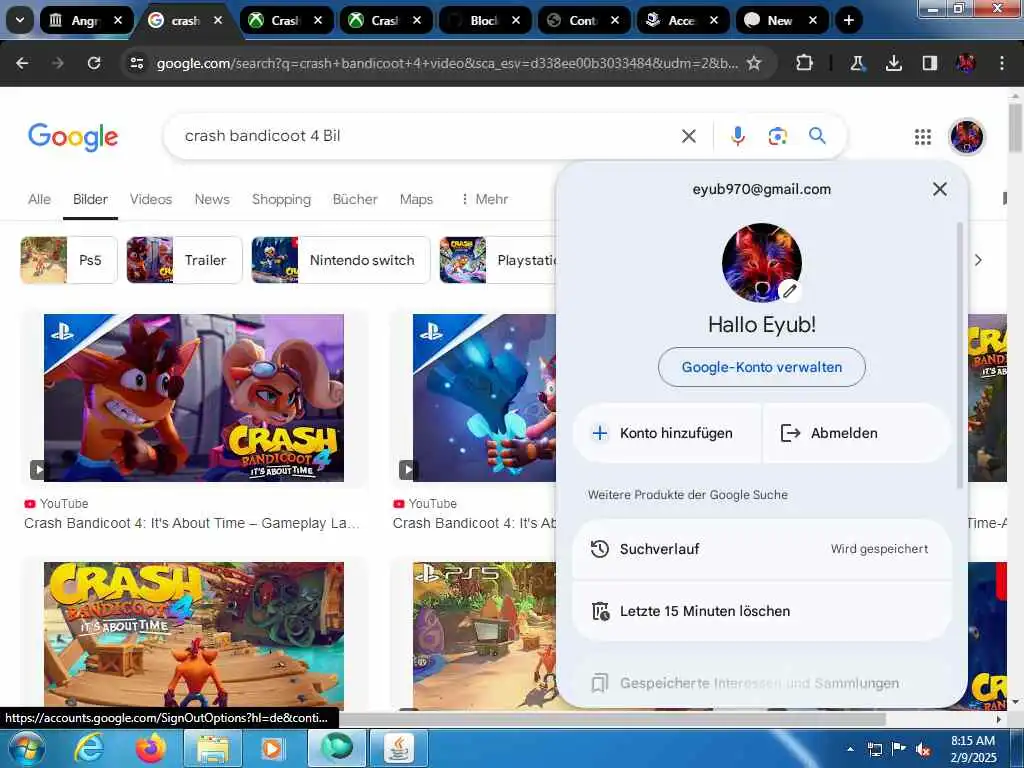Select the Bücher search category
Screen dimensions: 1024x768
(355, 199)
